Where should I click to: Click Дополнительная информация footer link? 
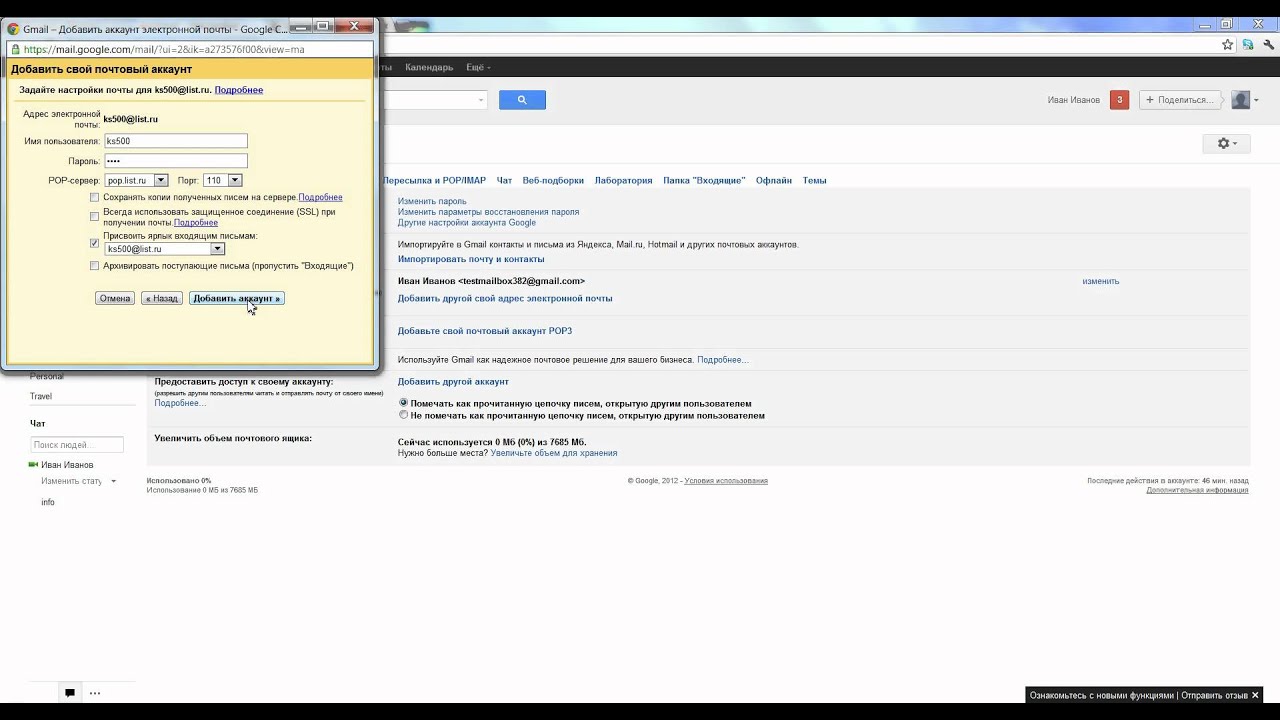click(x=1197, y=490)
